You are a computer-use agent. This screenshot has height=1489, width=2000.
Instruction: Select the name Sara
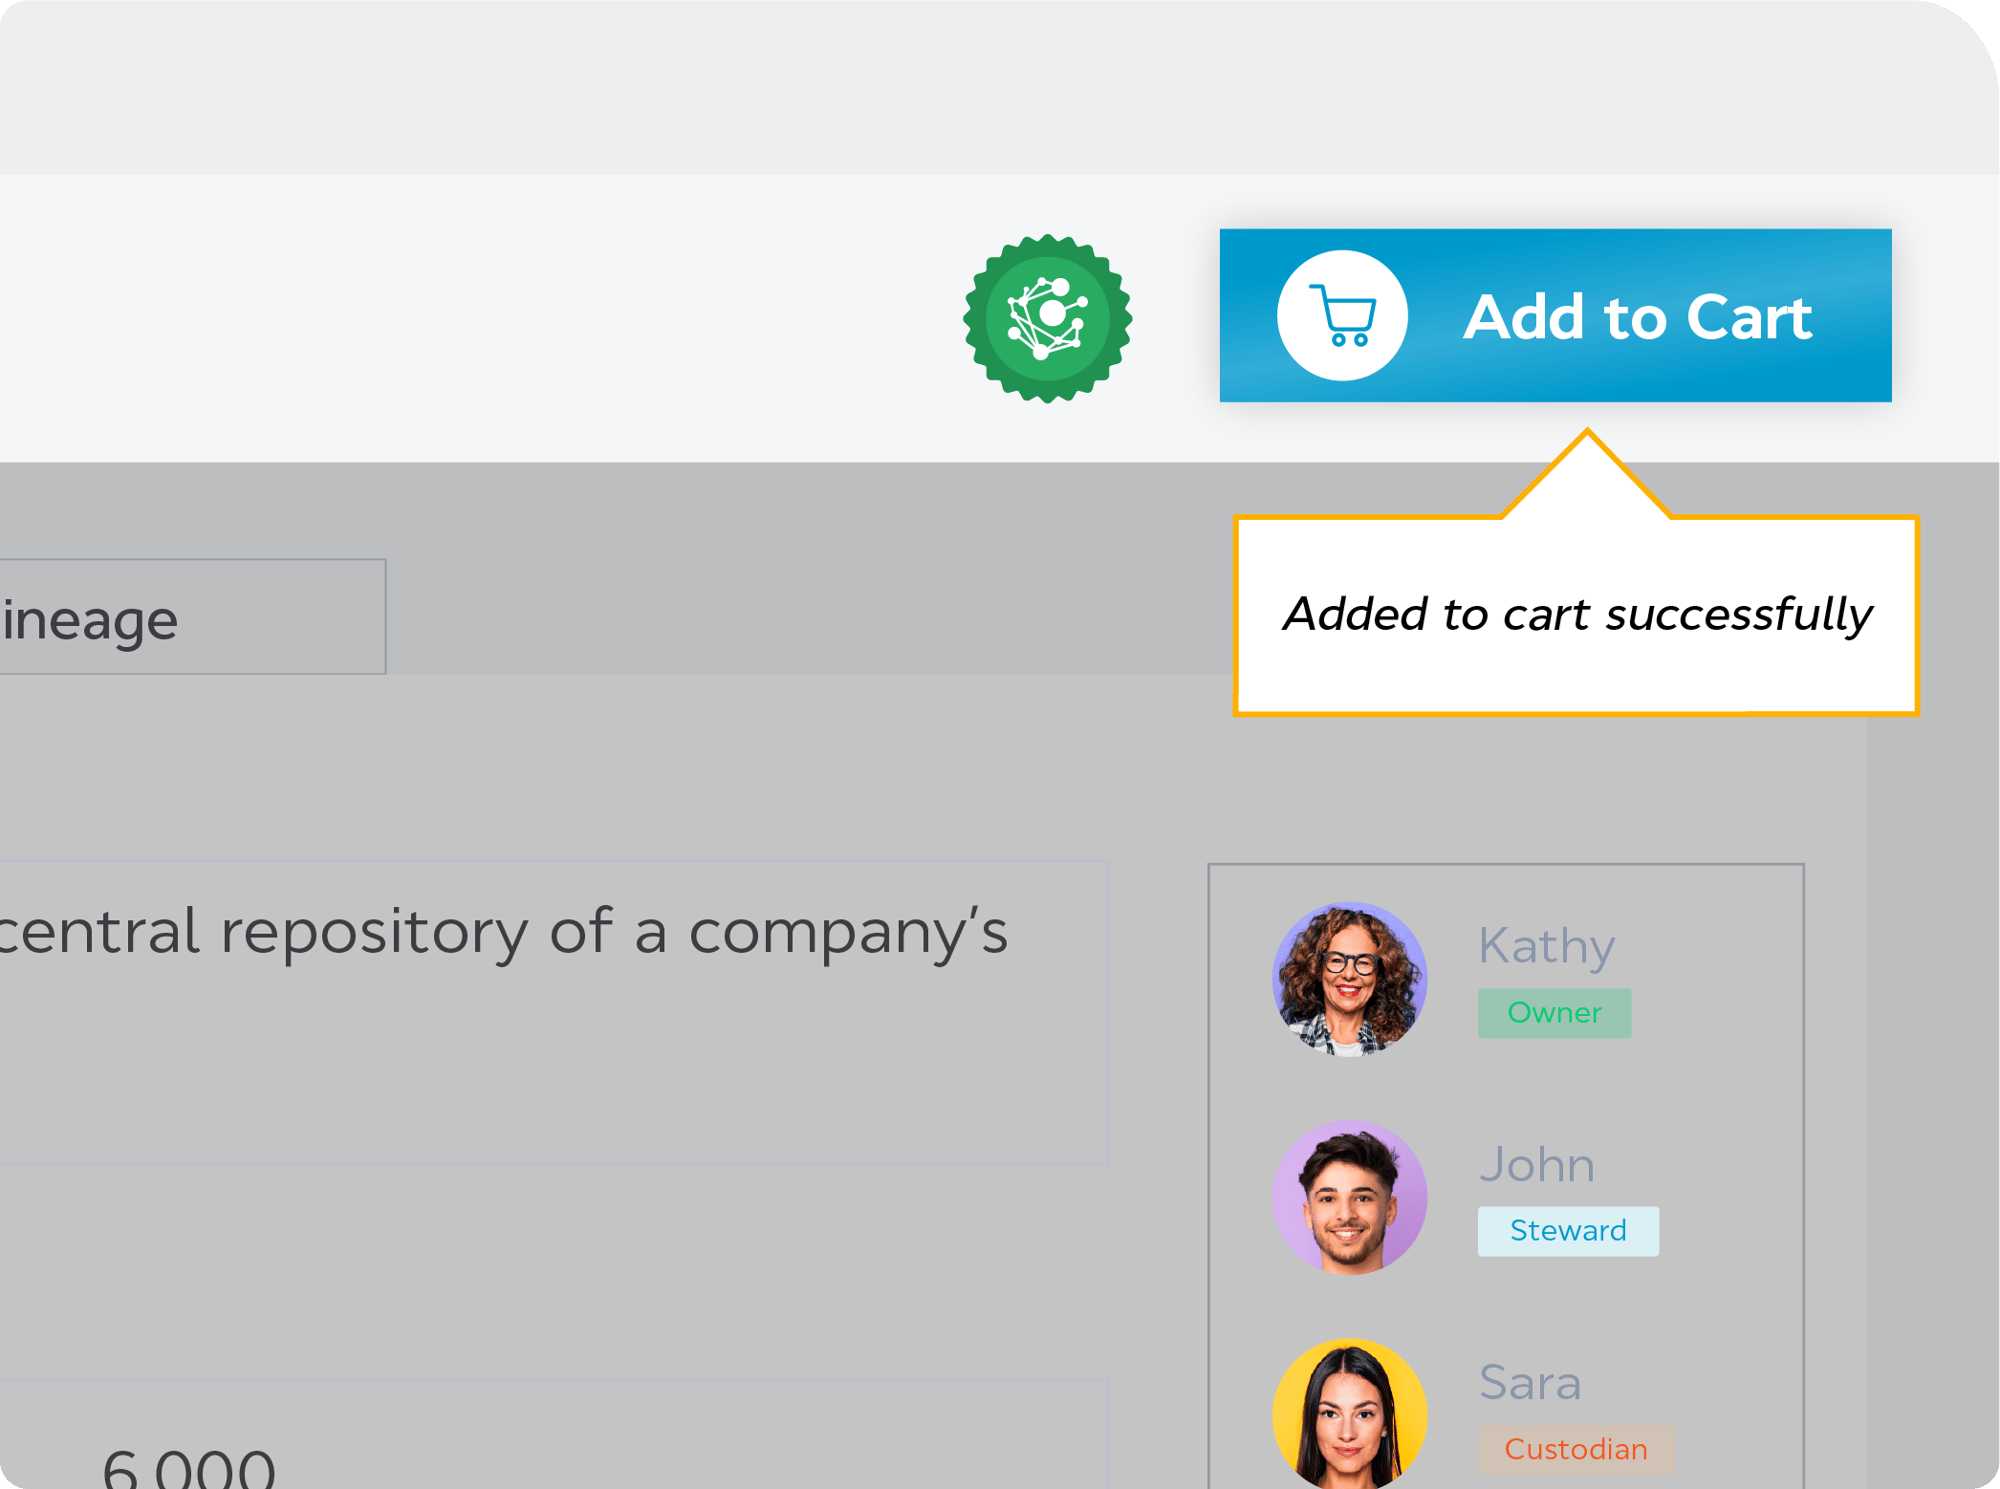(1529, 1382)
